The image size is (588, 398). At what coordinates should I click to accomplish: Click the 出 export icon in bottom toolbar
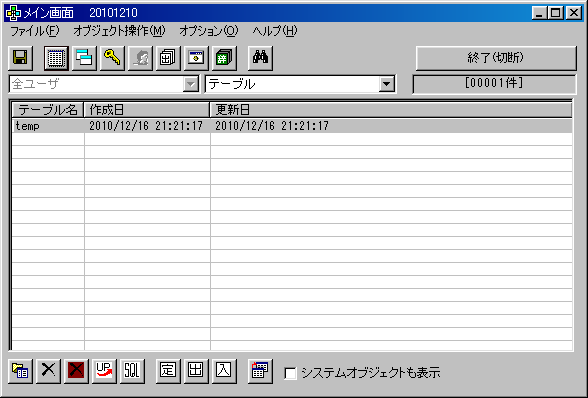(x=196, y=371)
